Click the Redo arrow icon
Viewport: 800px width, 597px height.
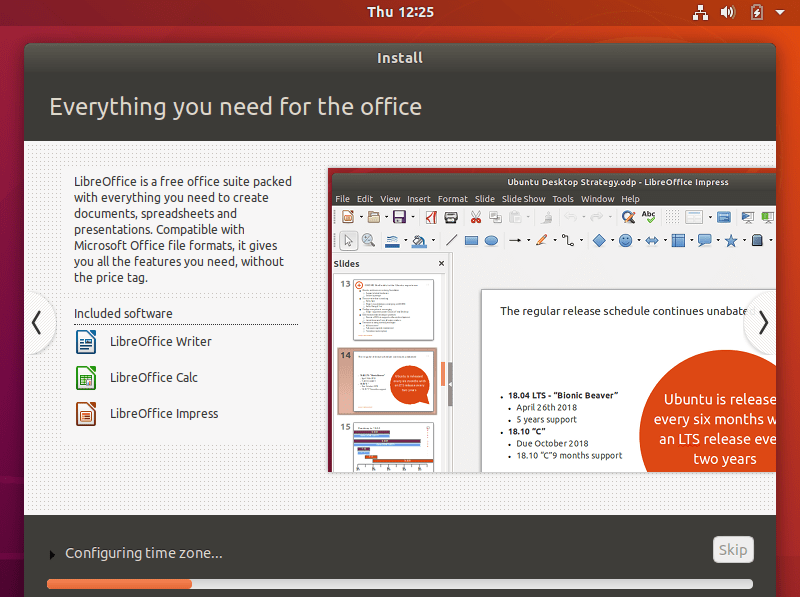[596, 217]
